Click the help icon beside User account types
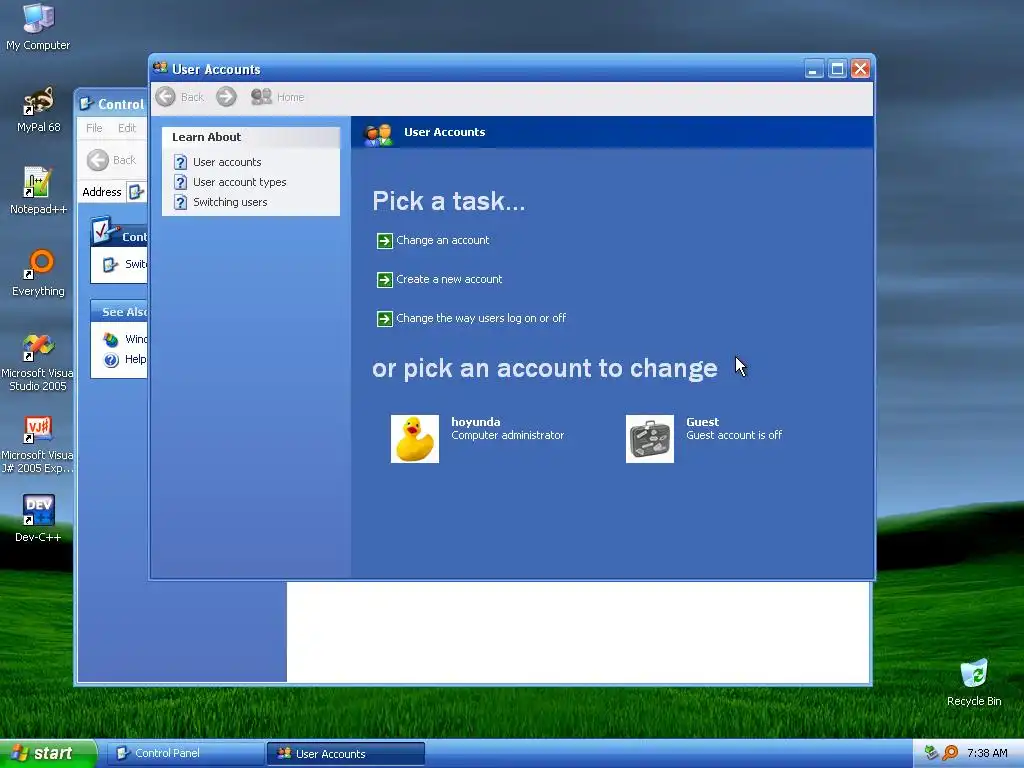This screenshot has width=1024, height=768. [x=181, y=182]
